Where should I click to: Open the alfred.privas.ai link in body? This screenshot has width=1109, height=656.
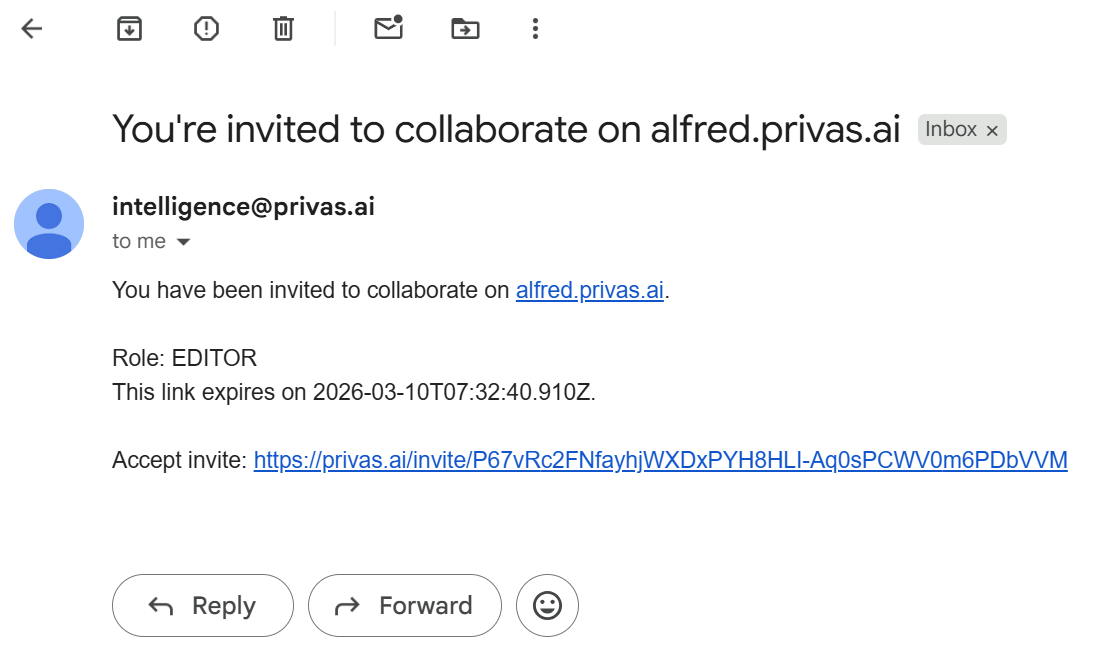589,290
